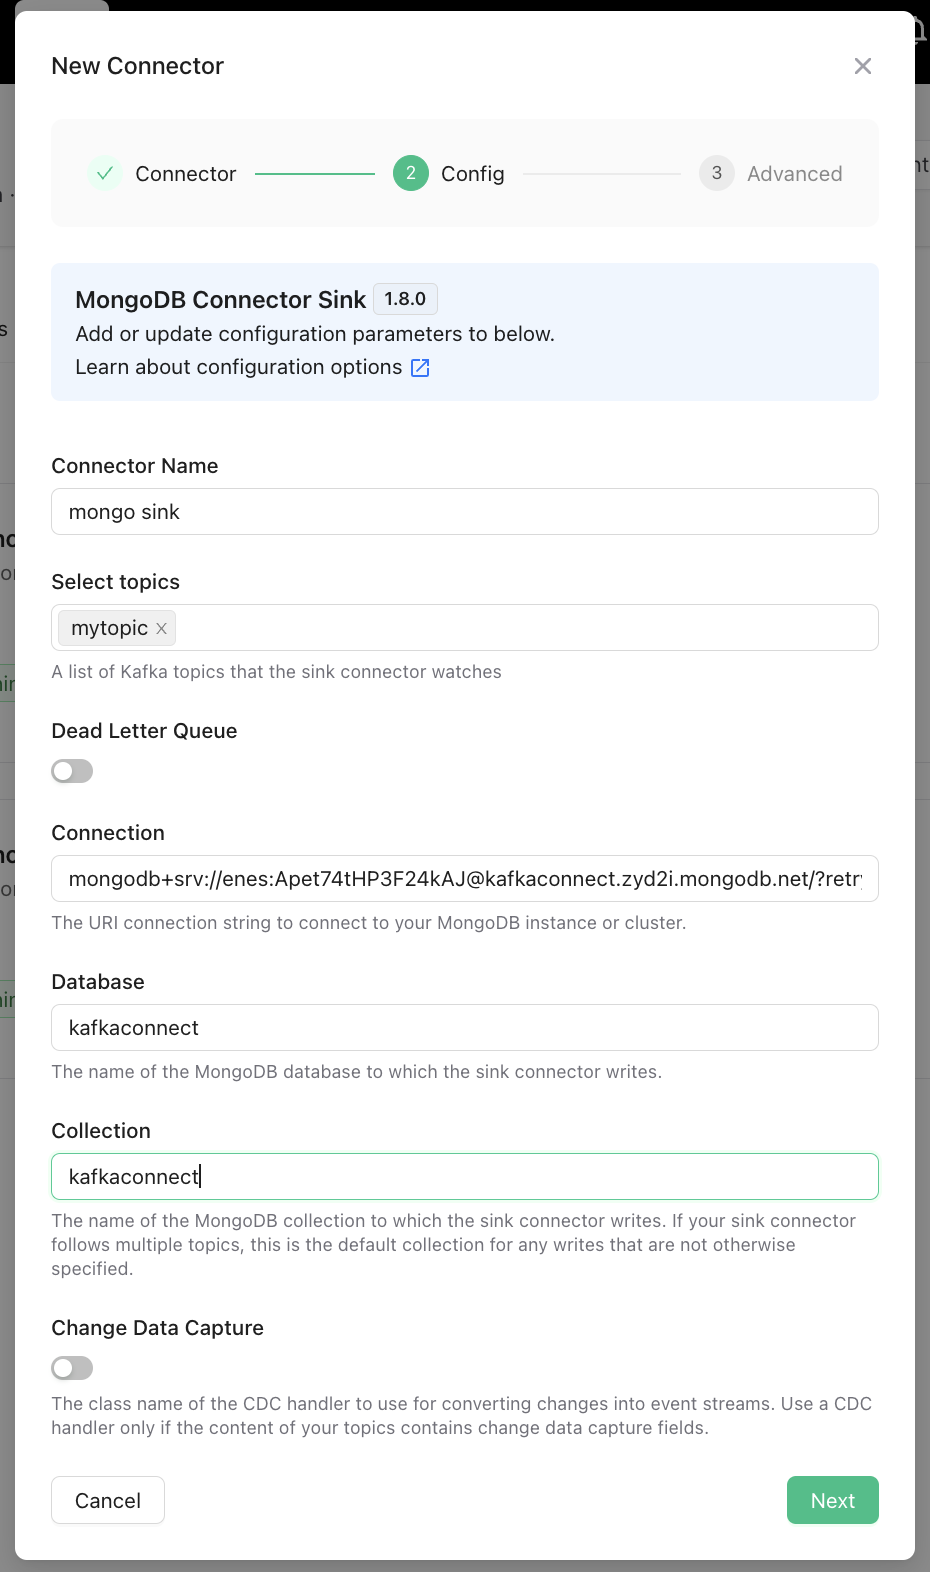Switch to the Advanced step

[x=793, y=173]
